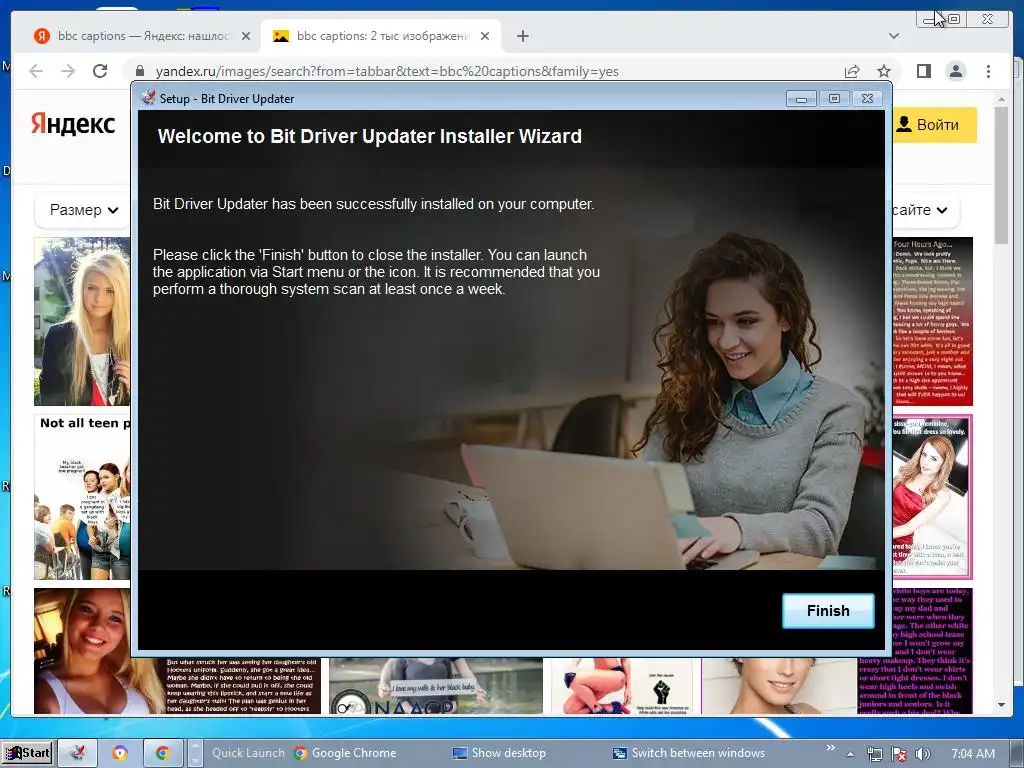This screenshot has height=768, width=1024.
Task: Open the raised fist image thumbnail
Action: [x=626, y=686]
